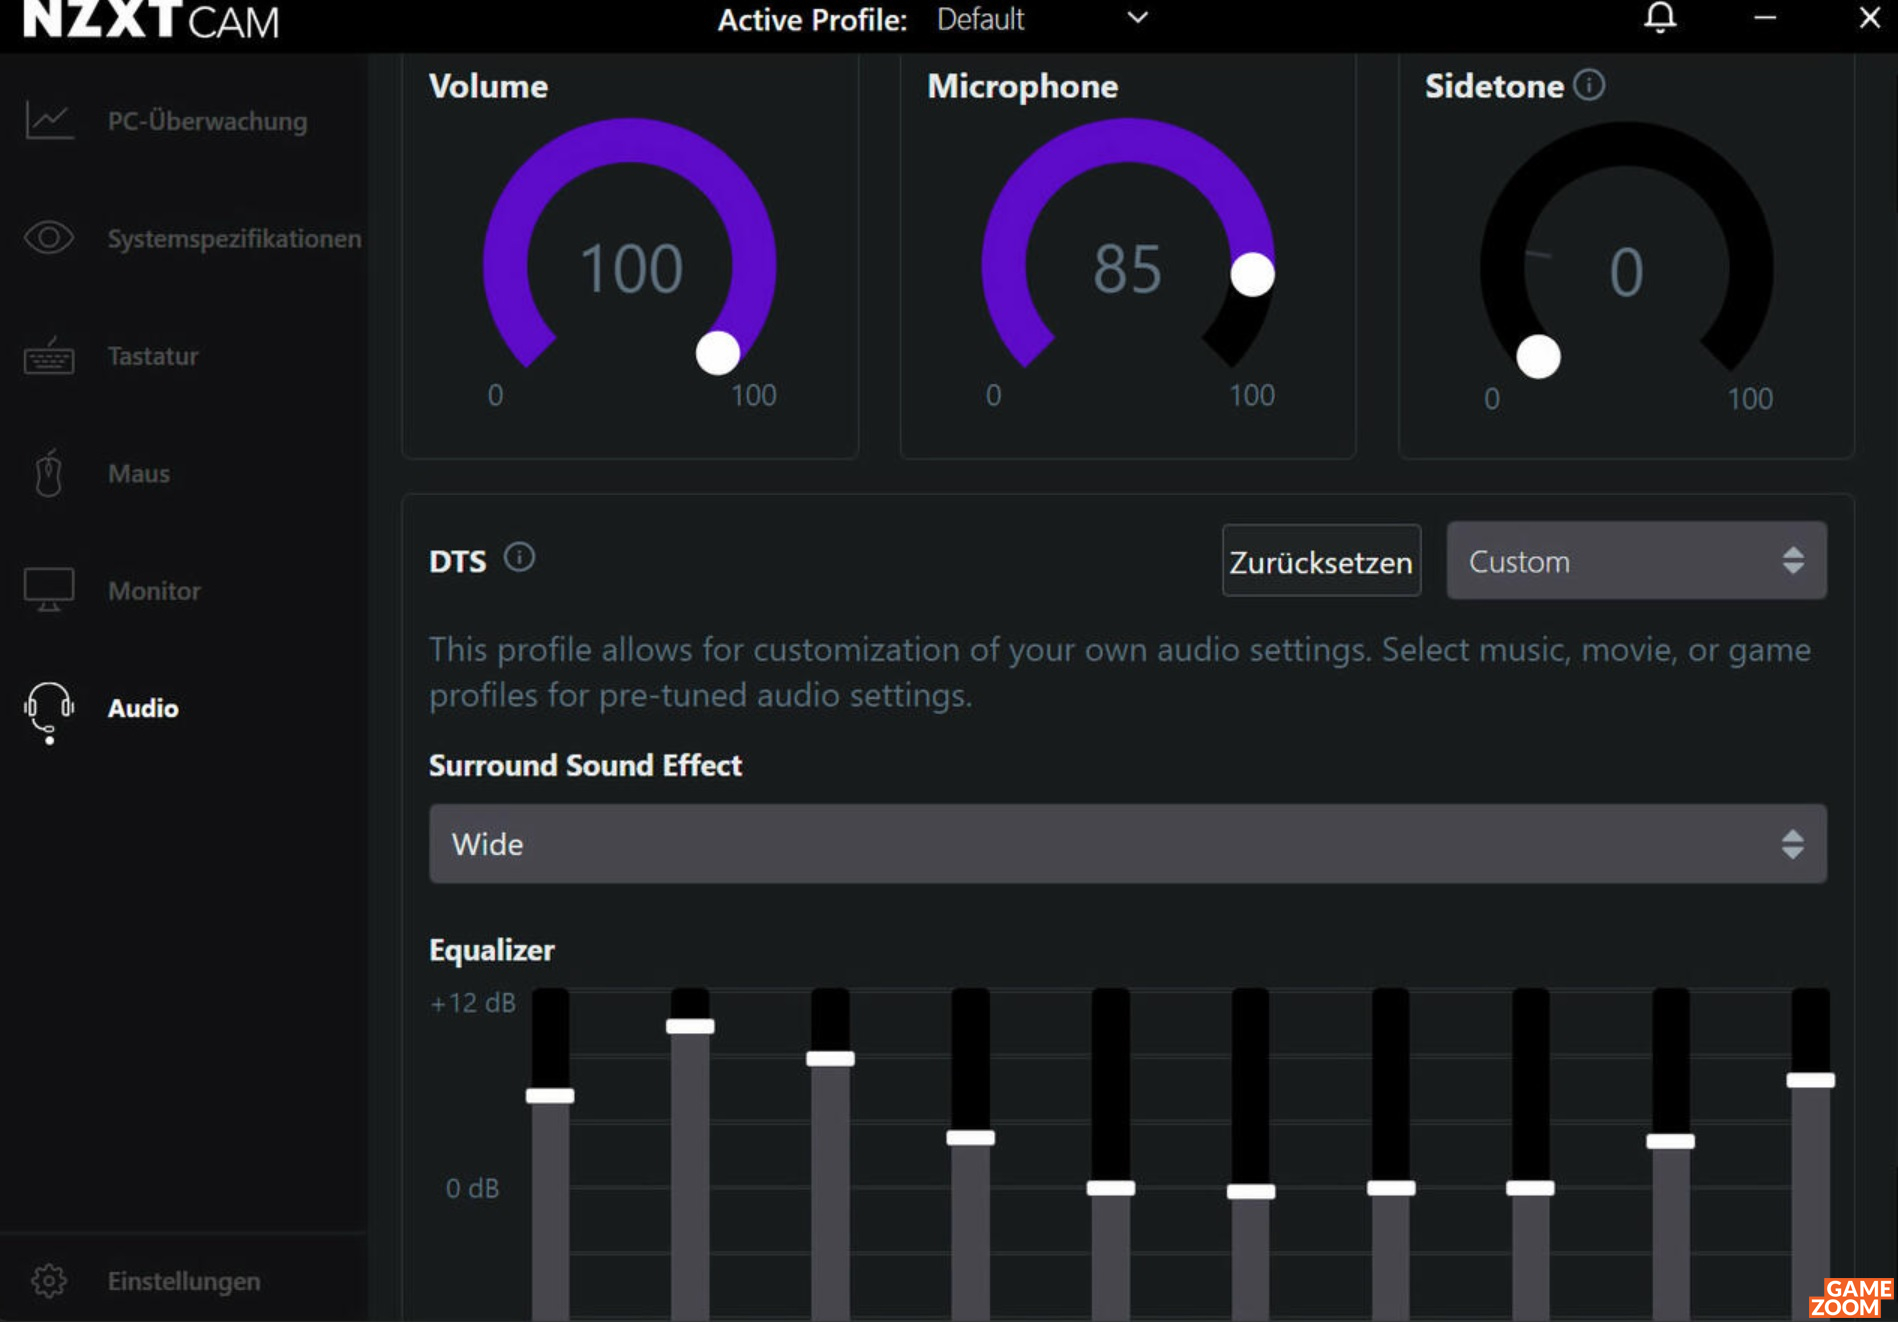The height and width of the screenshot is (1322, 1898).
Task: Open Maus section
Action: point(139,473)
